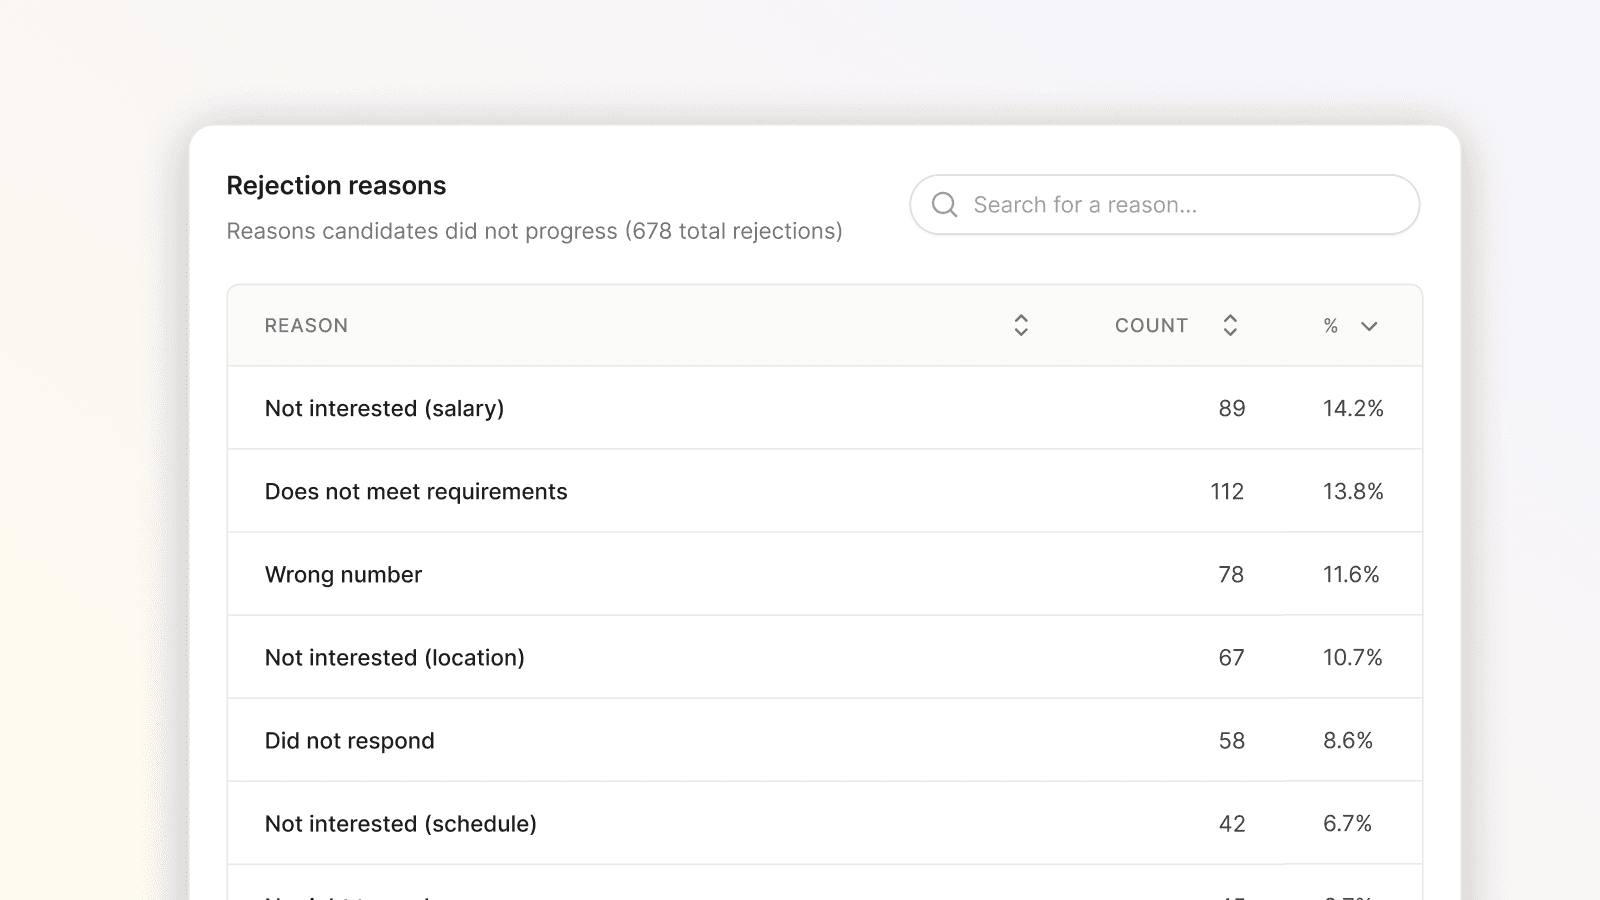Click the search magnifier icon
The image size is (1600, 900).
pos(944,205)
